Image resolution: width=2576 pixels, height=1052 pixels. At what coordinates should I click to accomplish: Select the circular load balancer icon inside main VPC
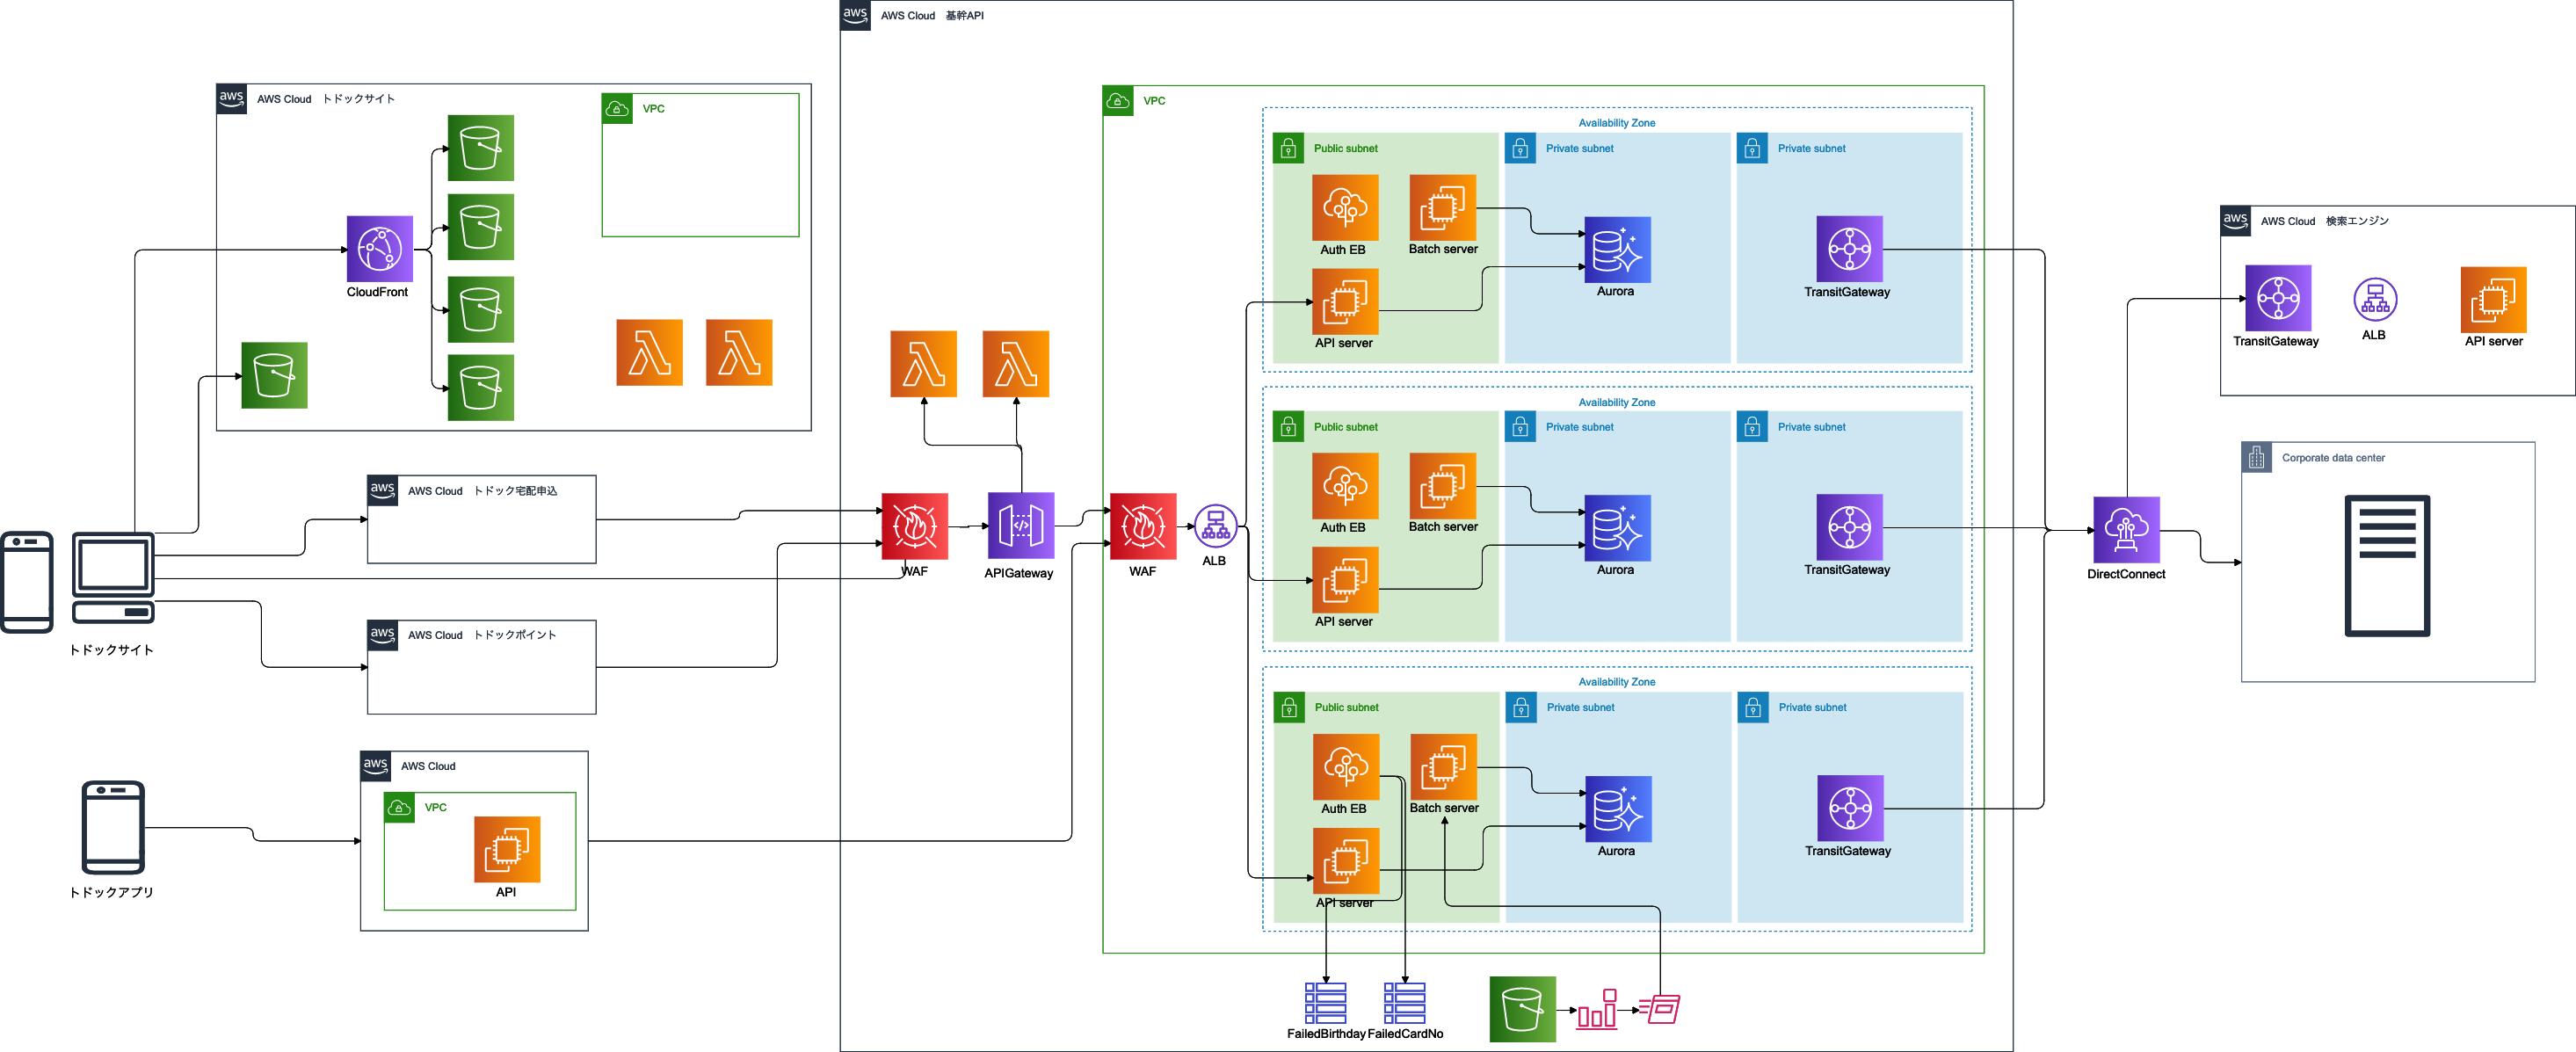[1215, 526]
